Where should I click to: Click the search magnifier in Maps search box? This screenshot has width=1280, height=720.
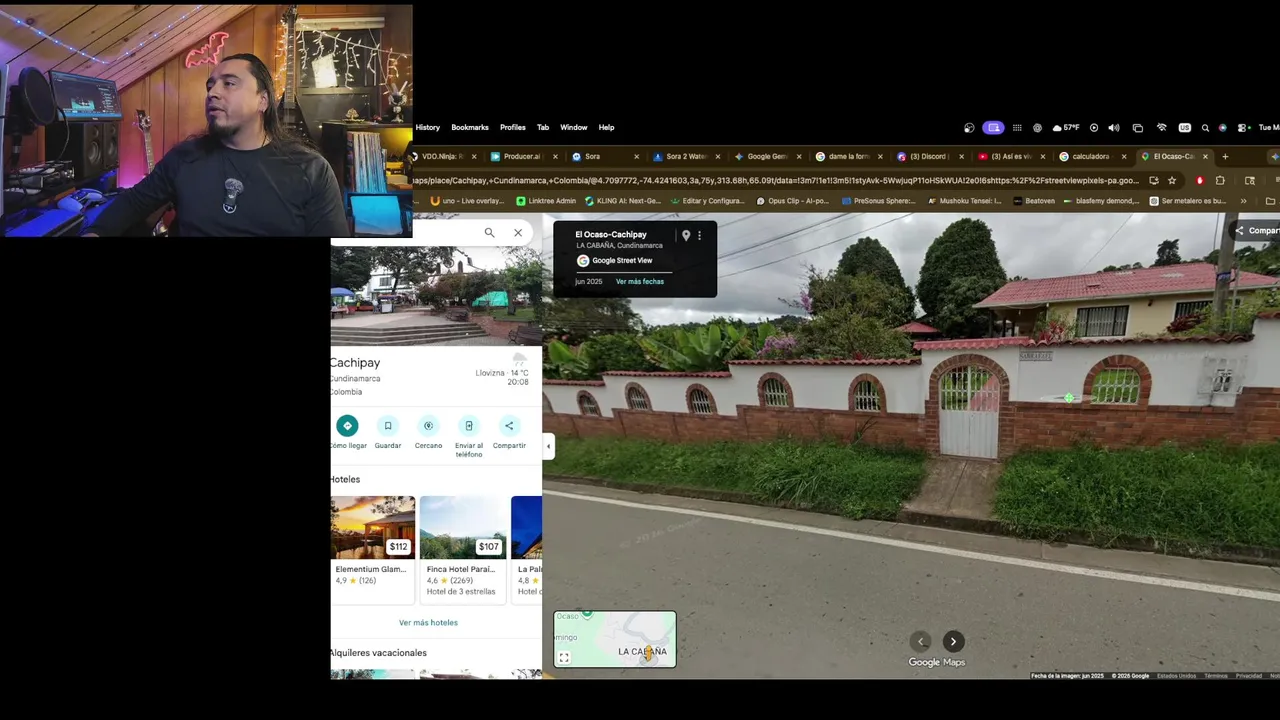coord(489,233)
